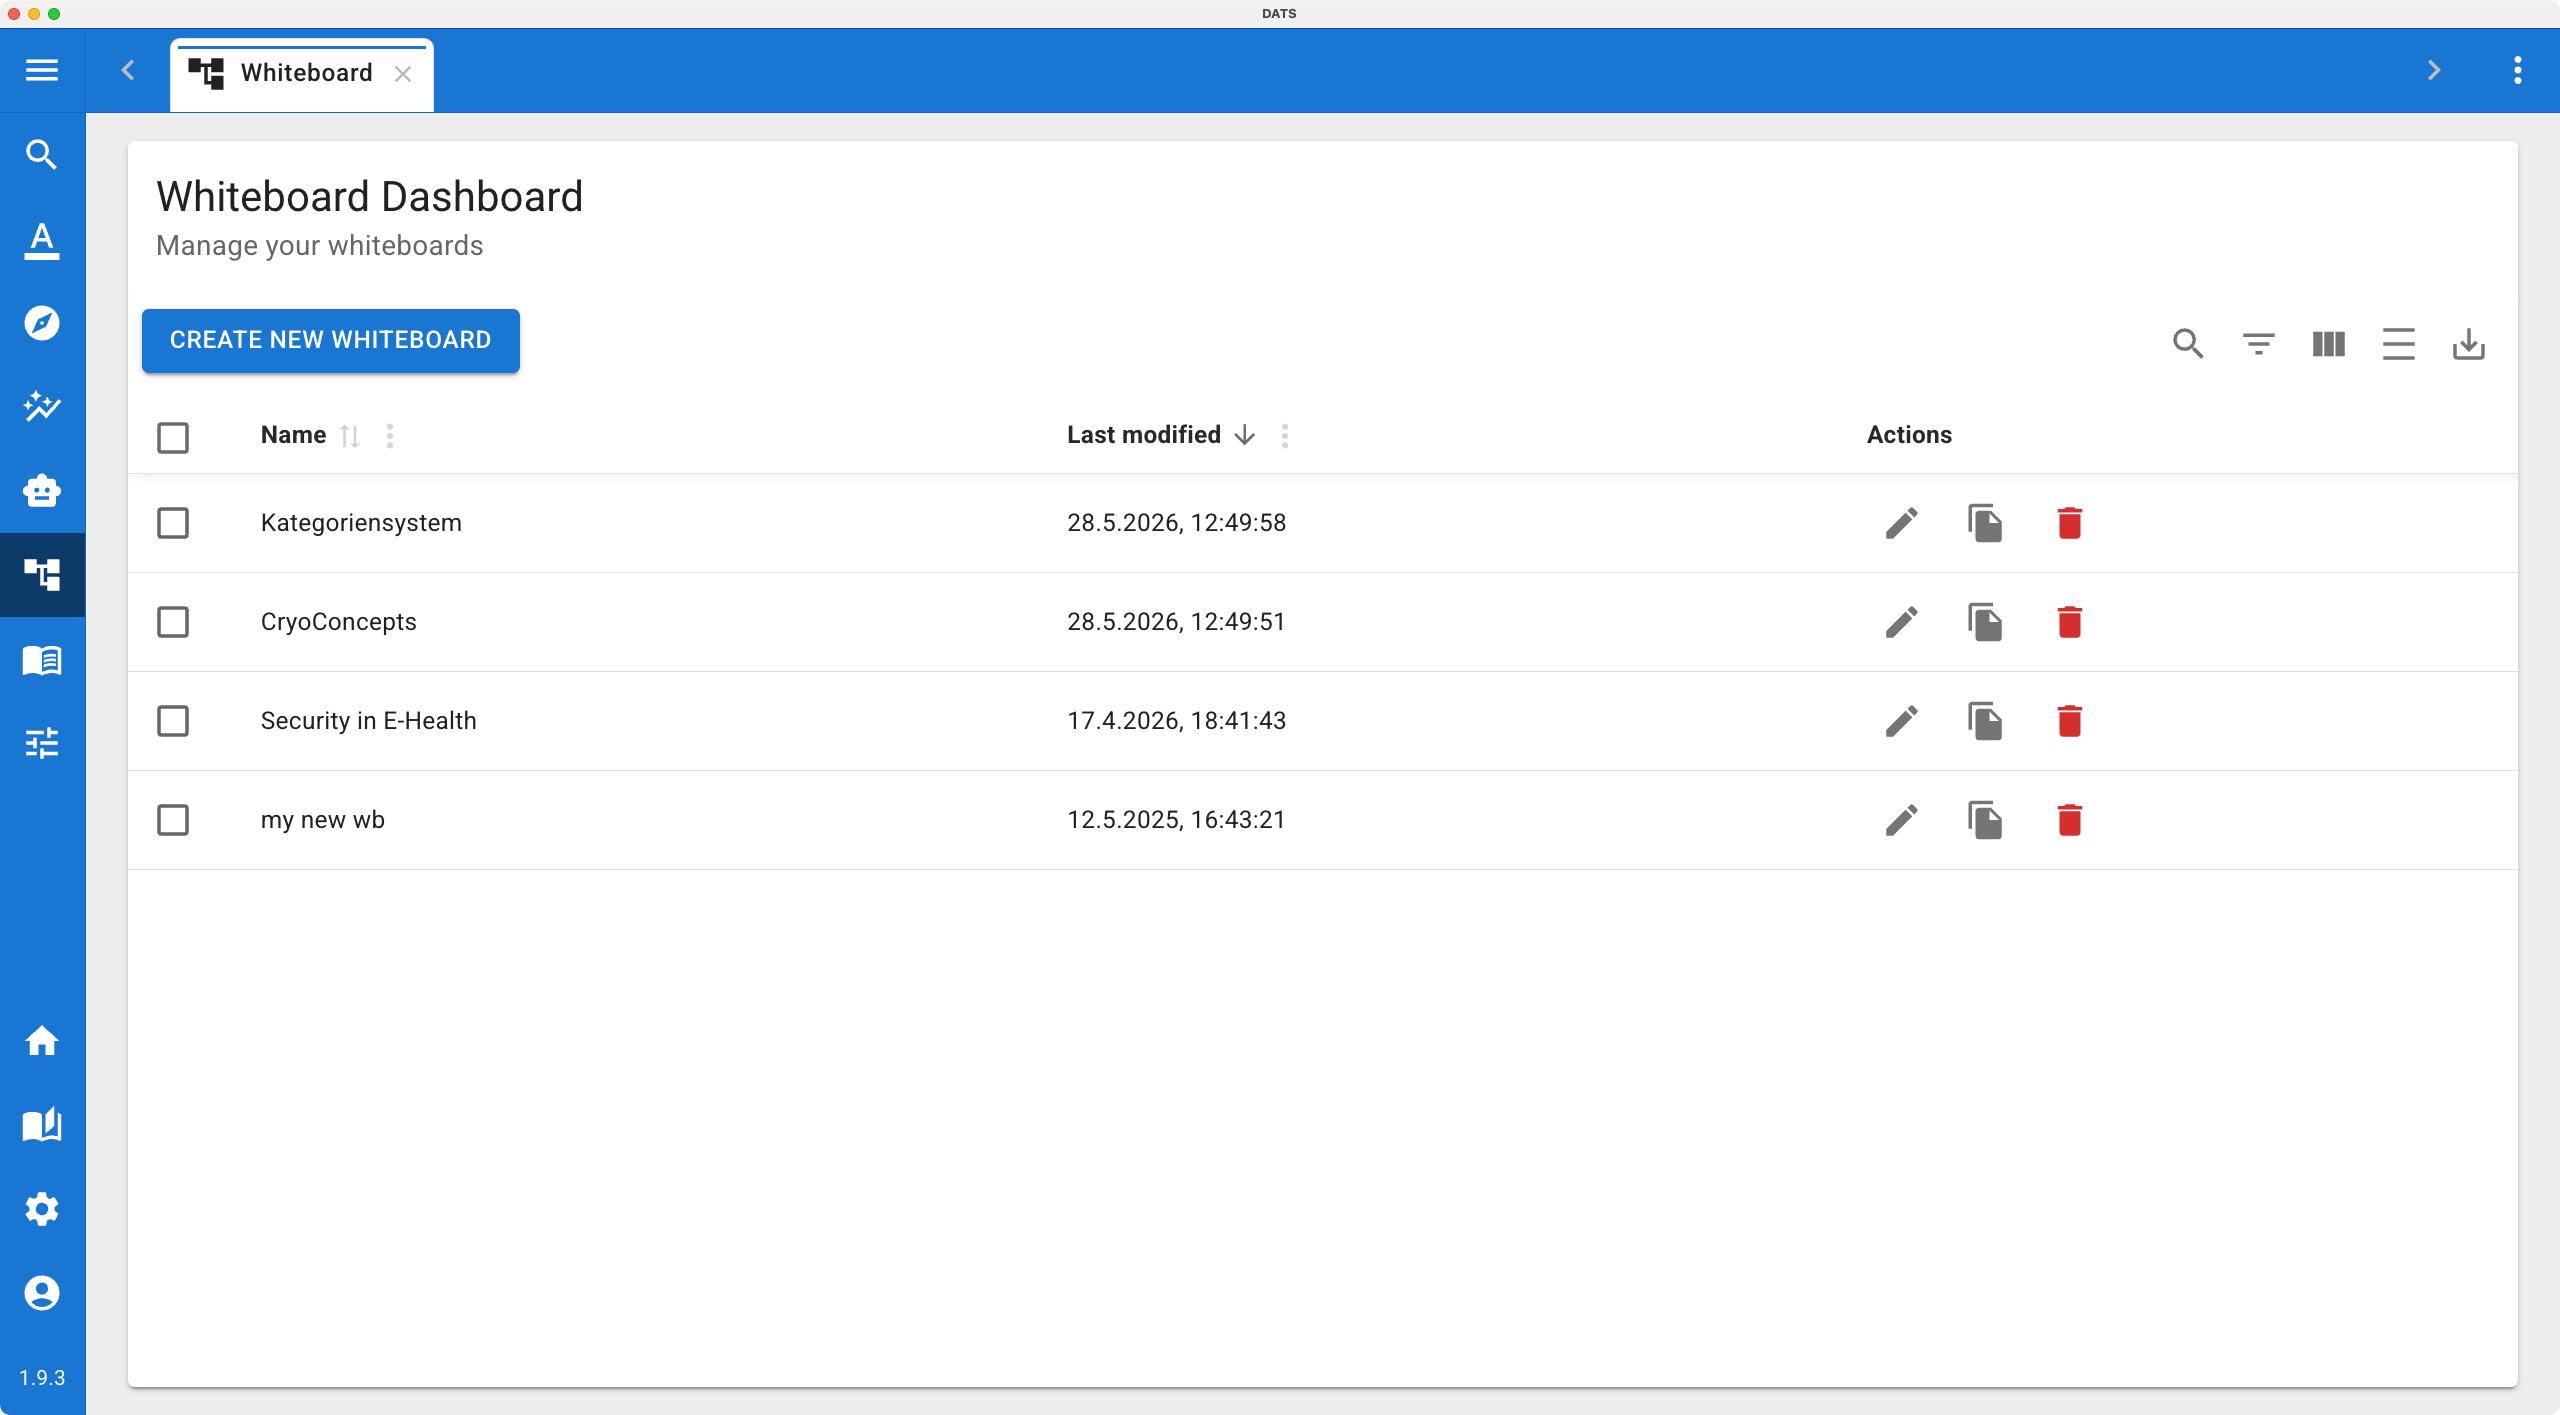
Task: Edit the CryoConcepts whiteboard
Action: click(1901, 622)
